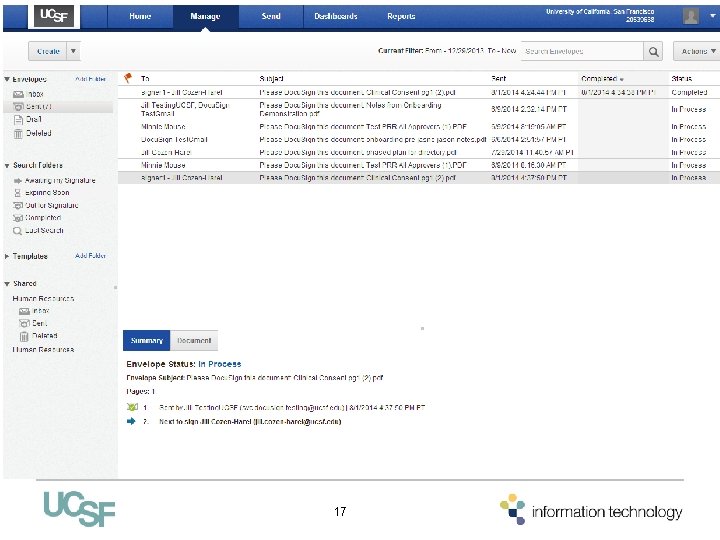Open the Reports tab
This screenshot has height=540, width=720.
[401, 16]
